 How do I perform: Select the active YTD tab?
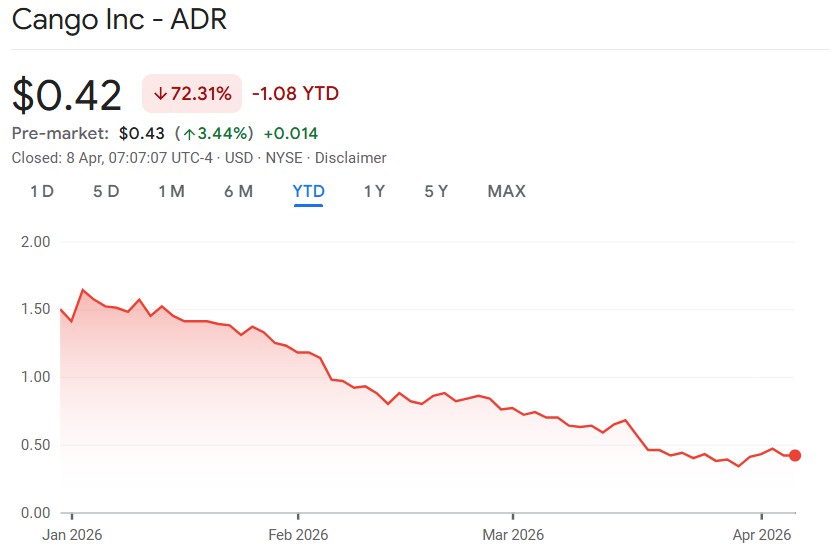pyautogui.click(x=308, y=191)
